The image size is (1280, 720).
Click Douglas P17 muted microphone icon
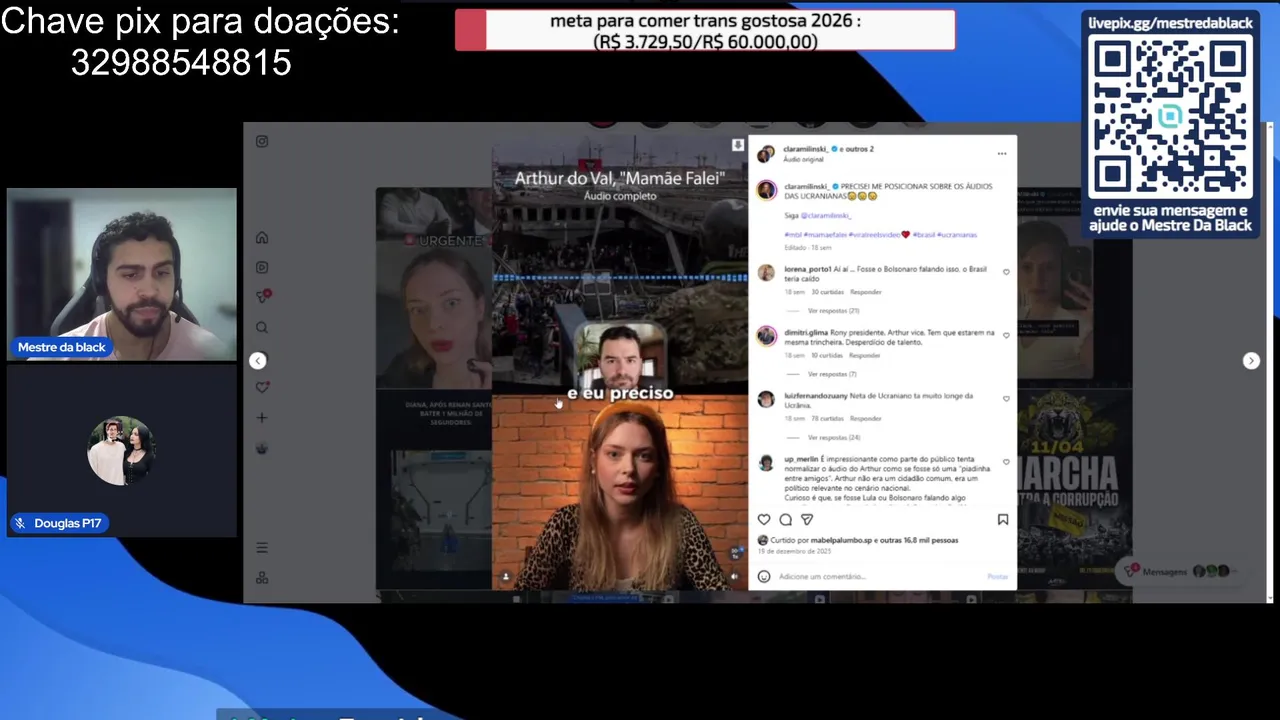pyautogui.click(x=20, y=523)
